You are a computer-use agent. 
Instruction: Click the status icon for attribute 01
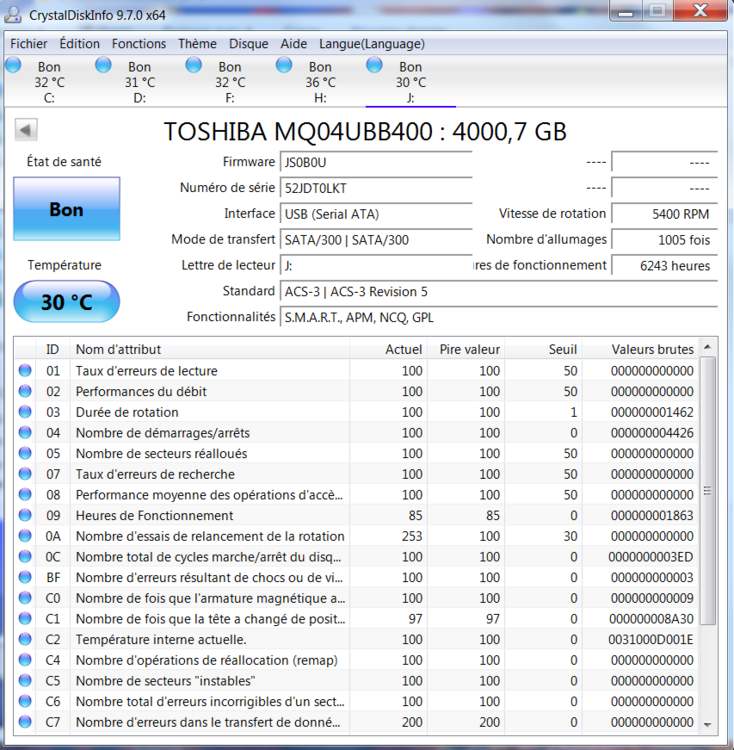[x=25, y=371]
